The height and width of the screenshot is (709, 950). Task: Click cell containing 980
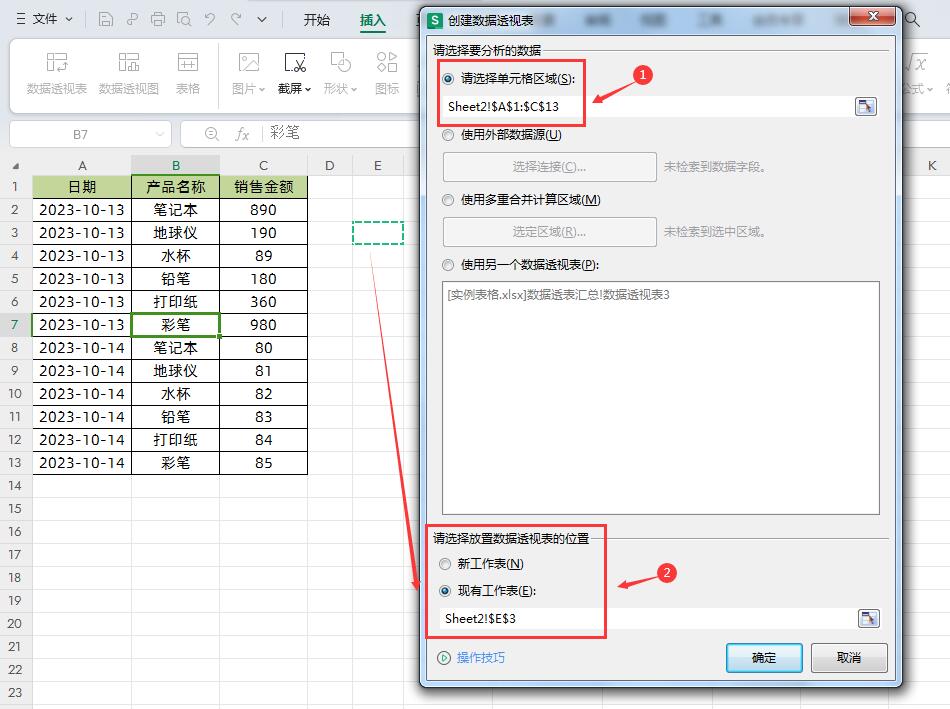(x=264, y=325)
